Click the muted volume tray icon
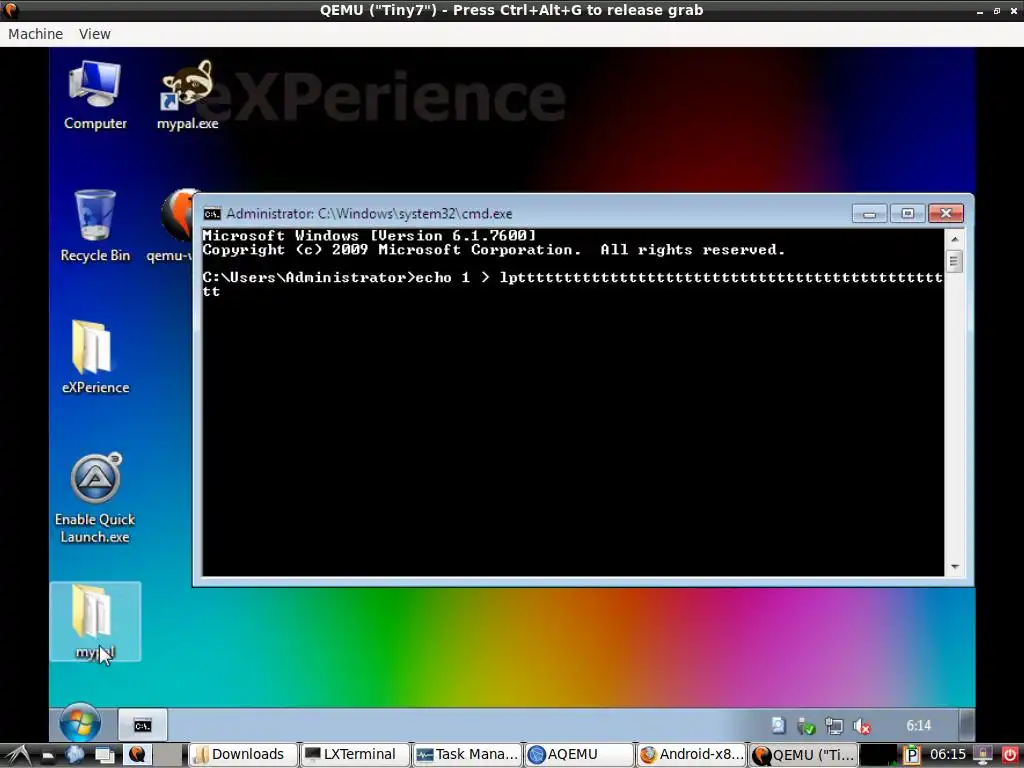Screen dimensions: 1024x768 (862, 726)
